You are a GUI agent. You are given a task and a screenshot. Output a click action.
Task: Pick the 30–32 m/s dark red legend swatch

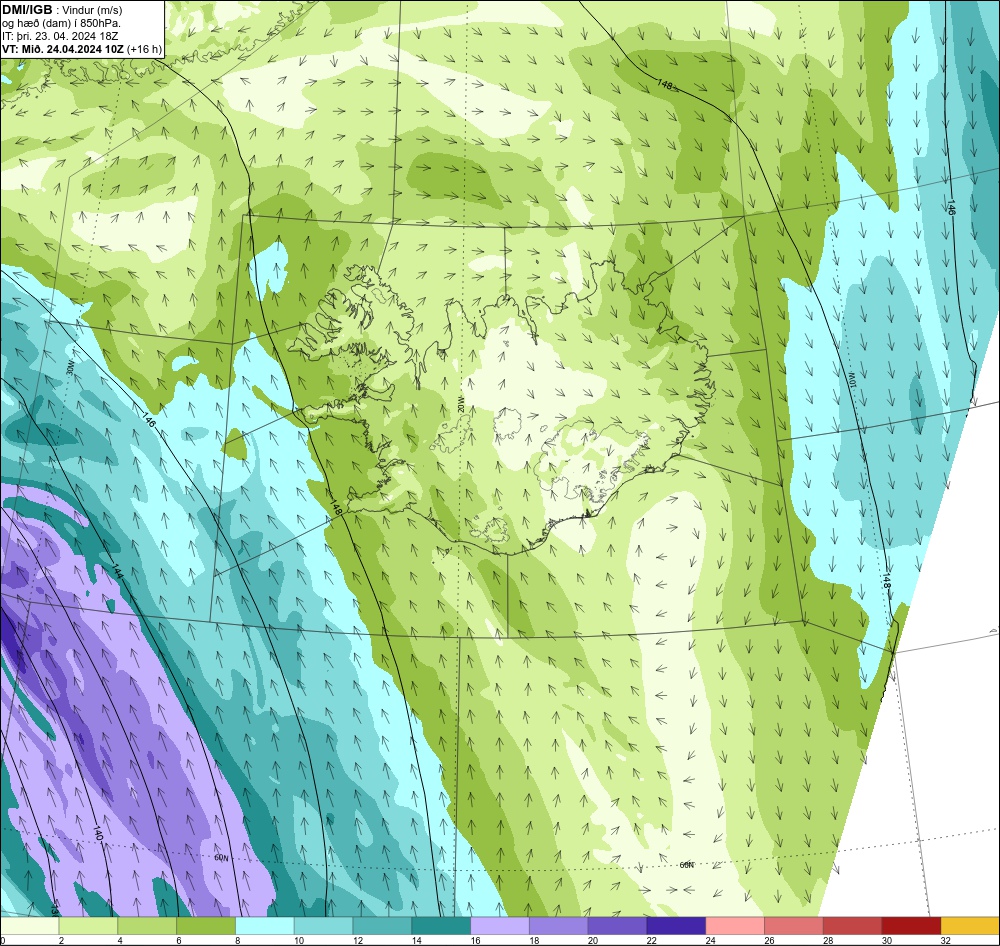coord(911,925)
